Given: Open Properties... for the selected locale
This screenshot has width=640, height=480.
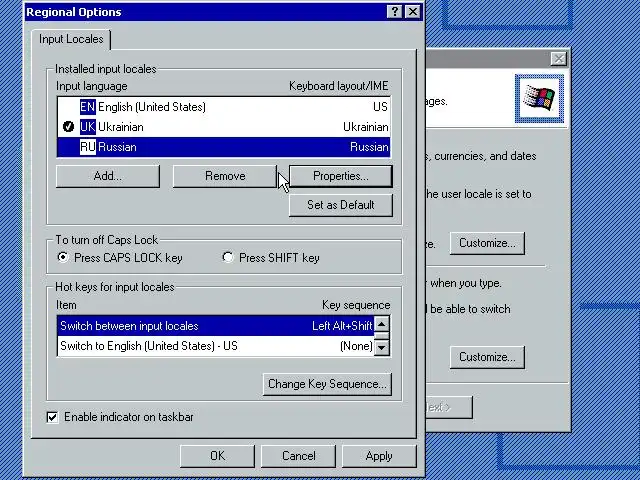Looking at the screenshot, I should [x=341, y=176].
